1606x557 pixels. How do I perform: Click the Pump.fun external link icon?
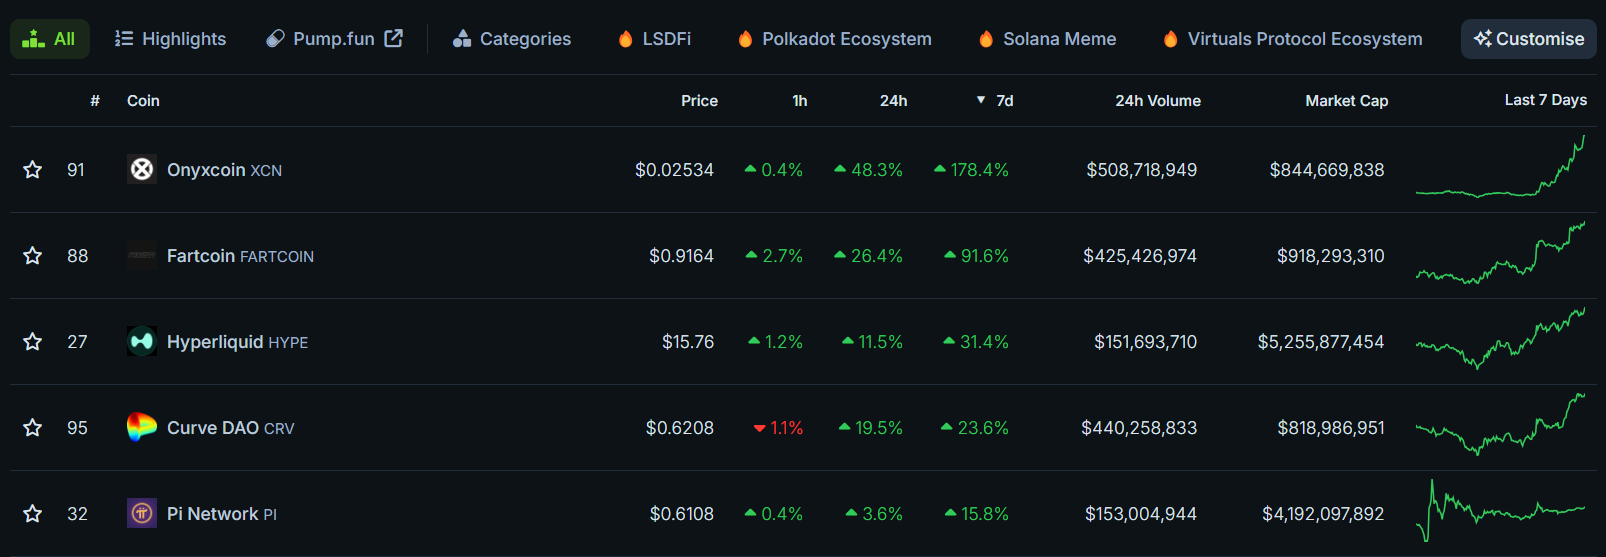(x=394, y=39)
